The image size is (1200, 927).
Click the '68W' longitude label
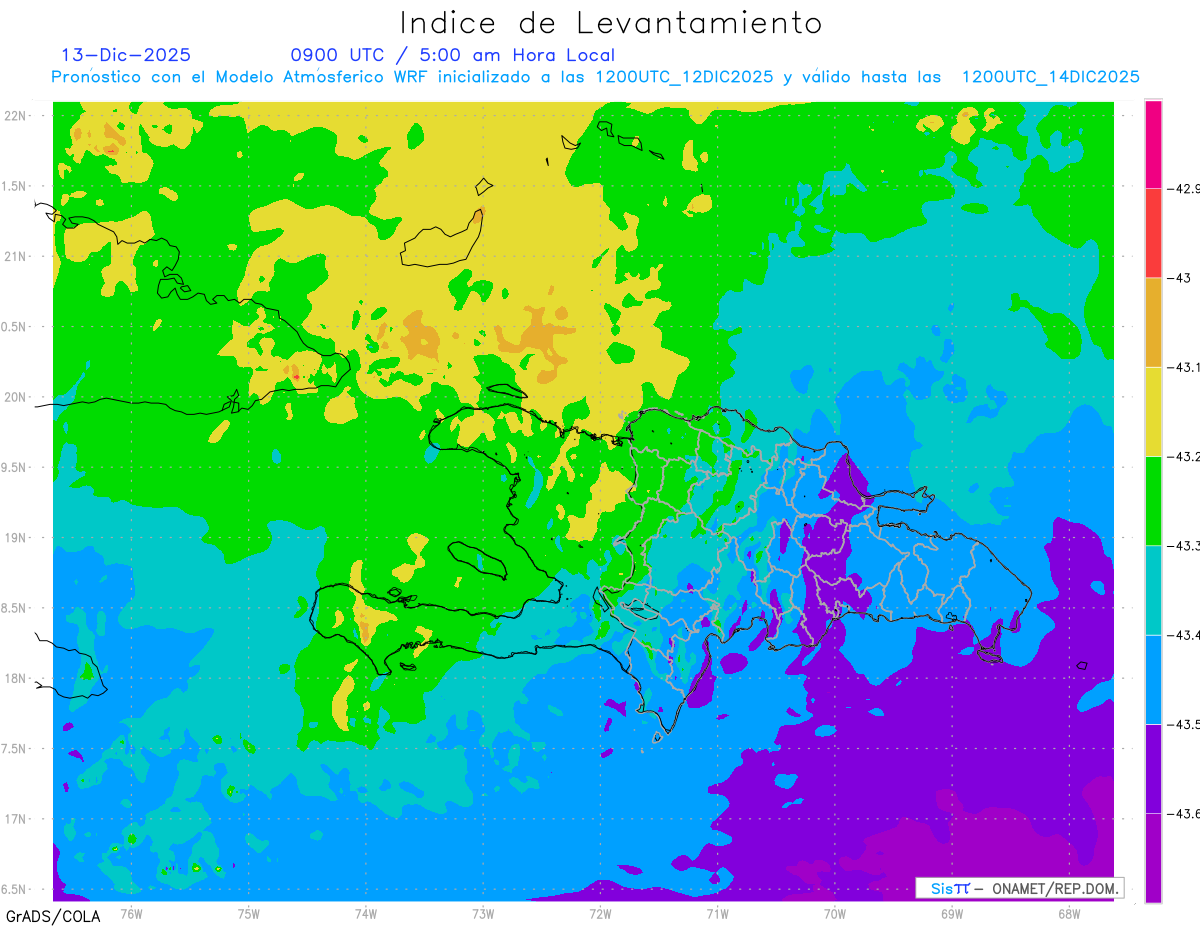click(1069, 914)
